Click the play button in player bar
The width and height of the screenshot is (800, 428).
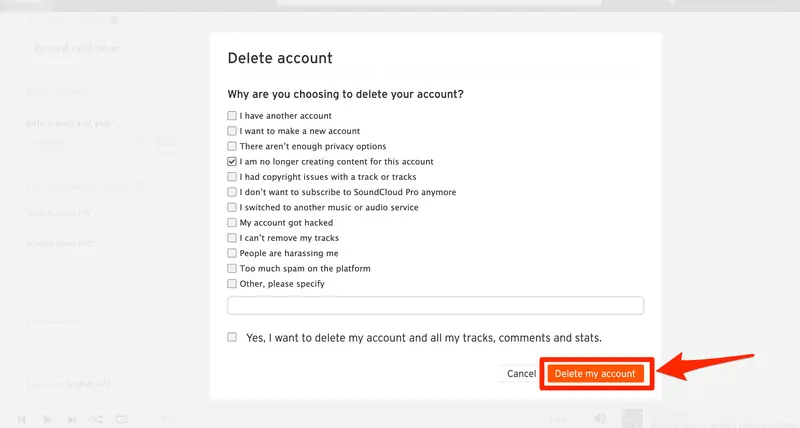coord(47,419)
